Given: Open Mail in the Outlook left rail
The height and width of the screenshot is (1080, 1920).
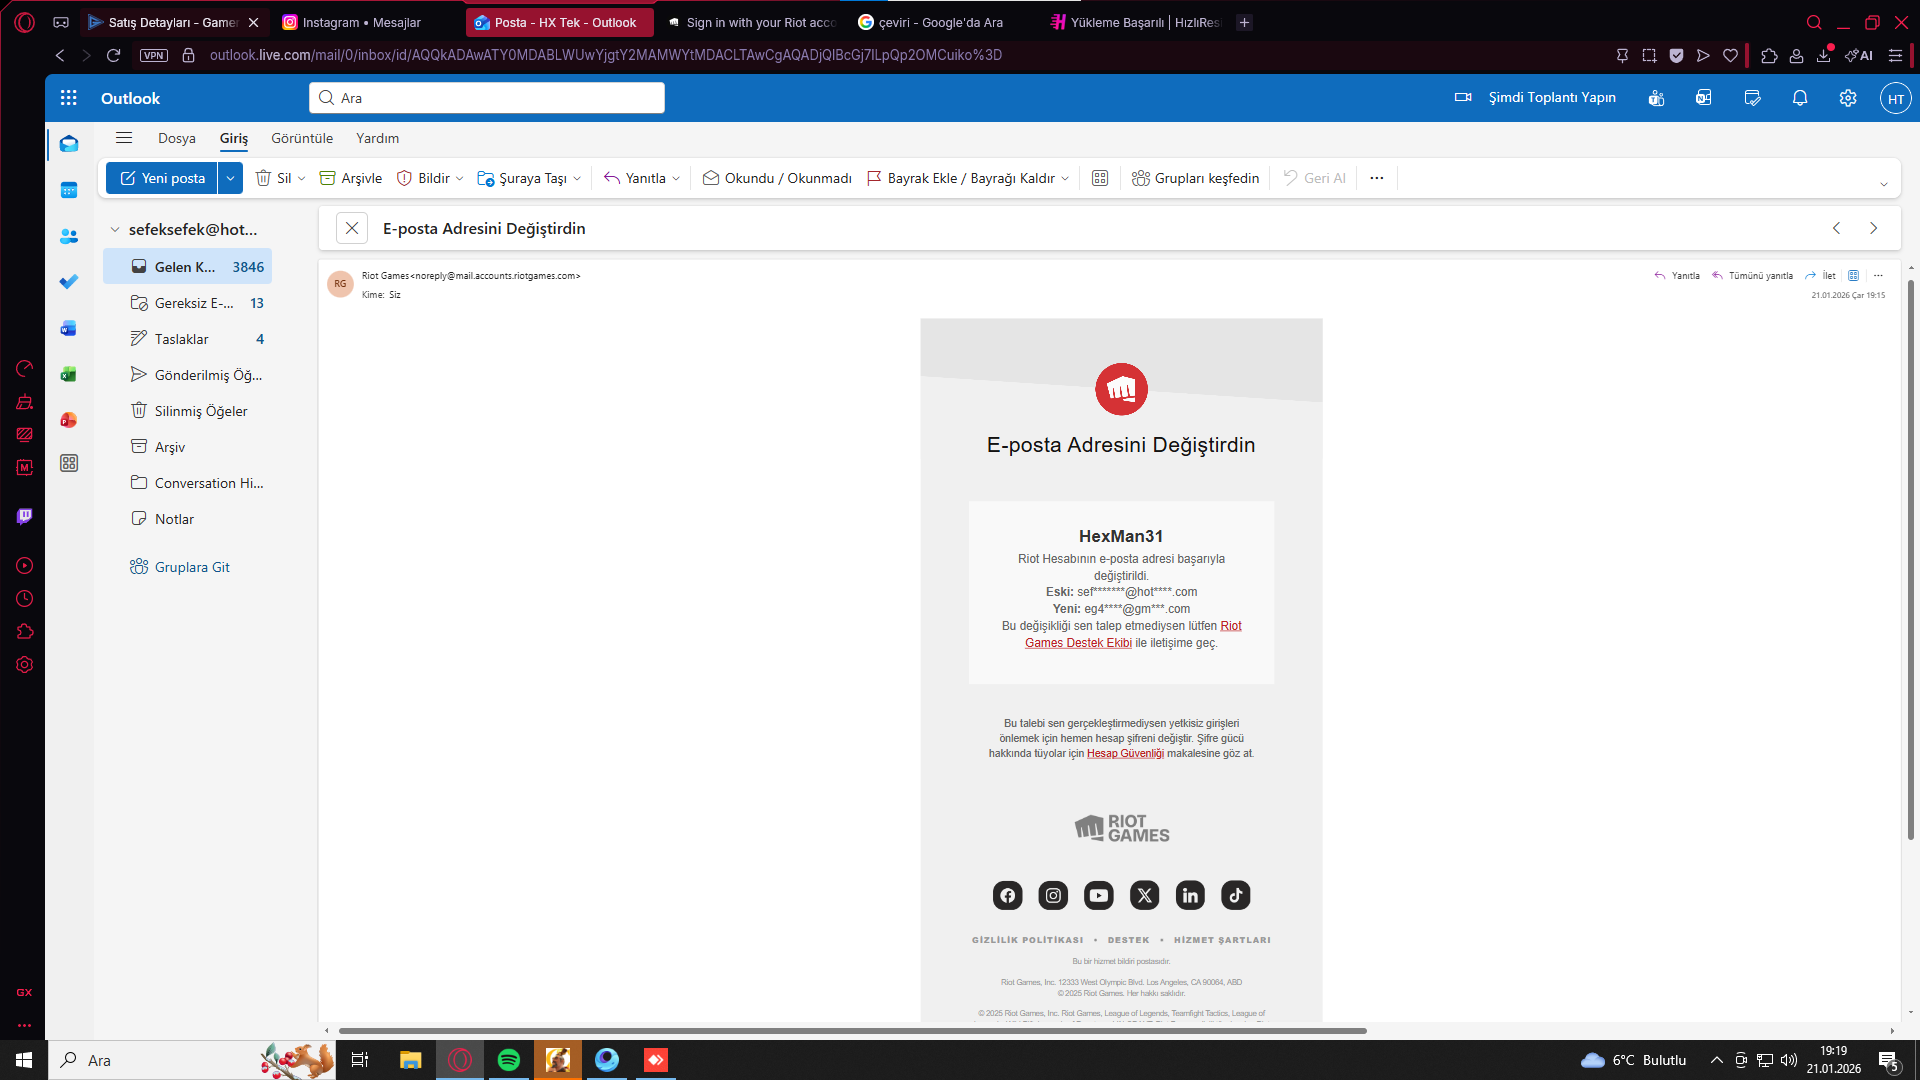Looking at the screenshot, I should click(69, 144).
